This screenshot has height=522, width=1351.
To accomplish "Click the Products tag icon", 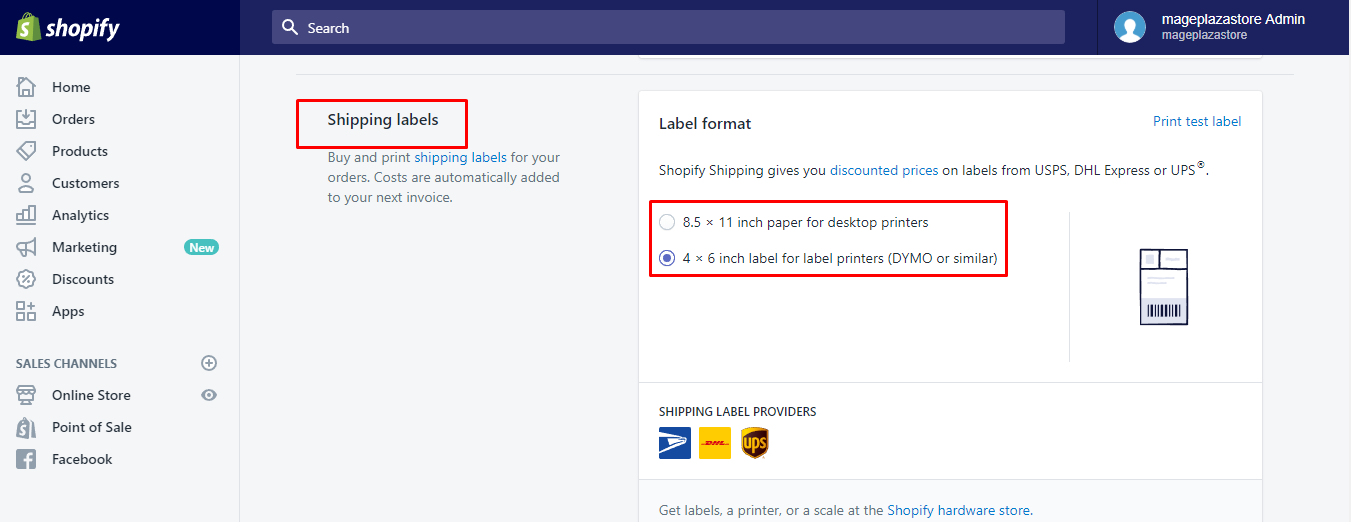I will pos(26,151).
